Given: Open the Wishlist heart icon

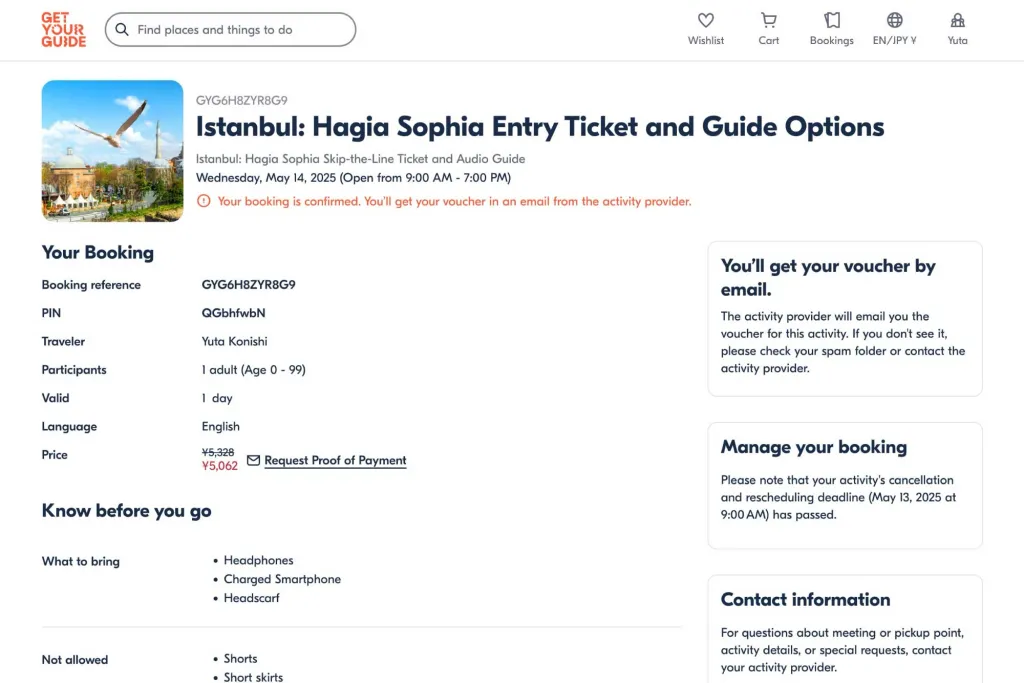Looking at the screenshot, I should 705,20.
